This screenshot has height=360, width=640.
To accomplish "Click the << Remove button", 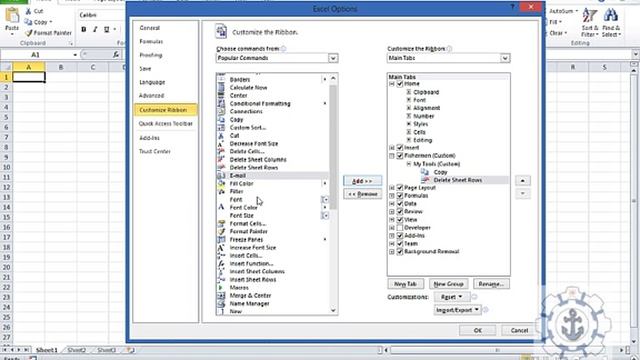I will point(362,194).
